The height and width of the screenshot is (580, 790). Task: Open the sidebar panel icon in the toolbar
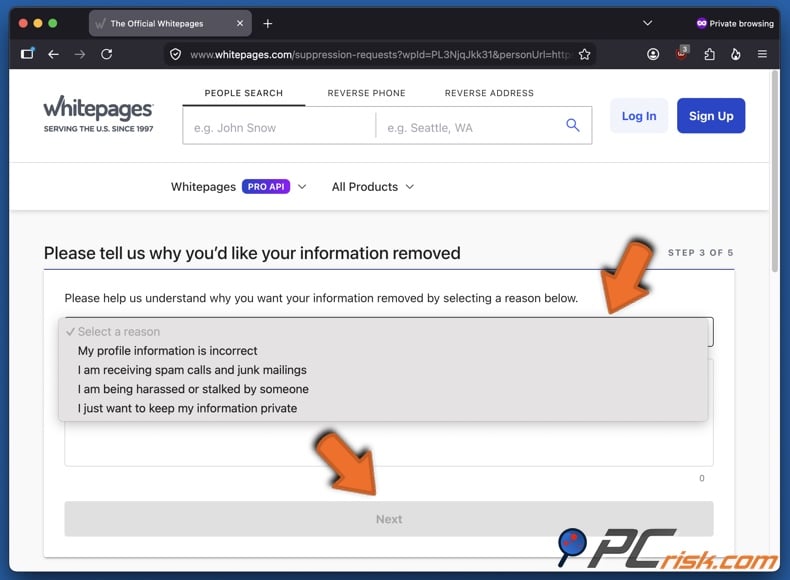pos(27,53)
